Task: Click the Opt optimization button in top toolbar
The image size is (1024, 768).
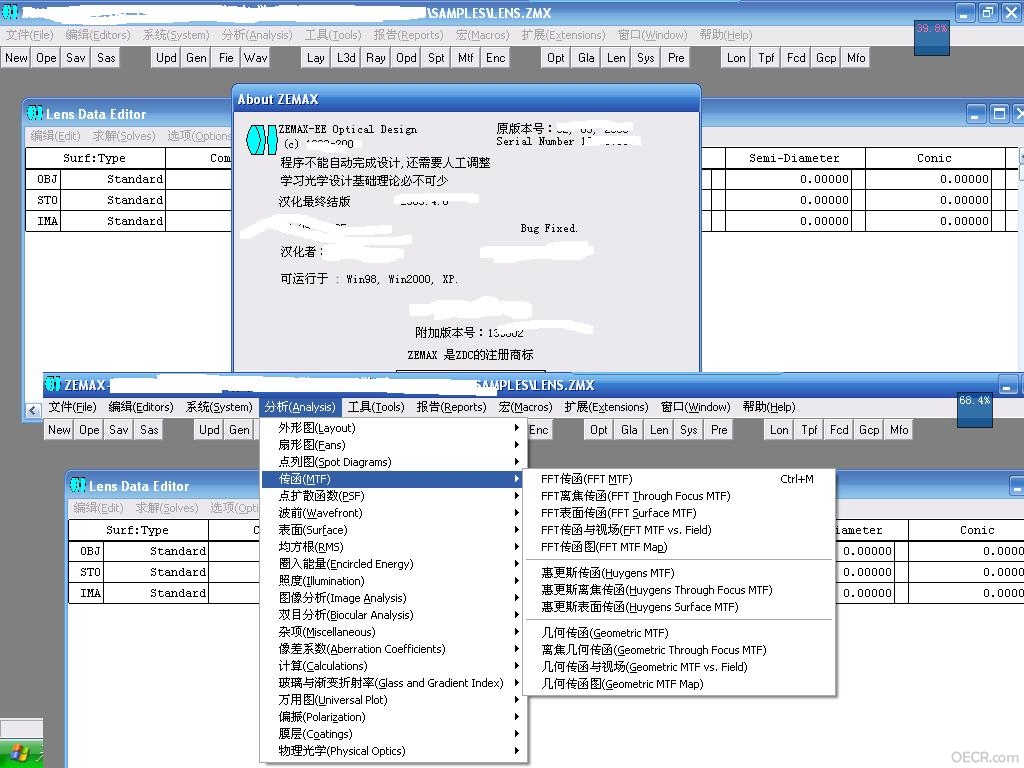Action: pos(556,57)
